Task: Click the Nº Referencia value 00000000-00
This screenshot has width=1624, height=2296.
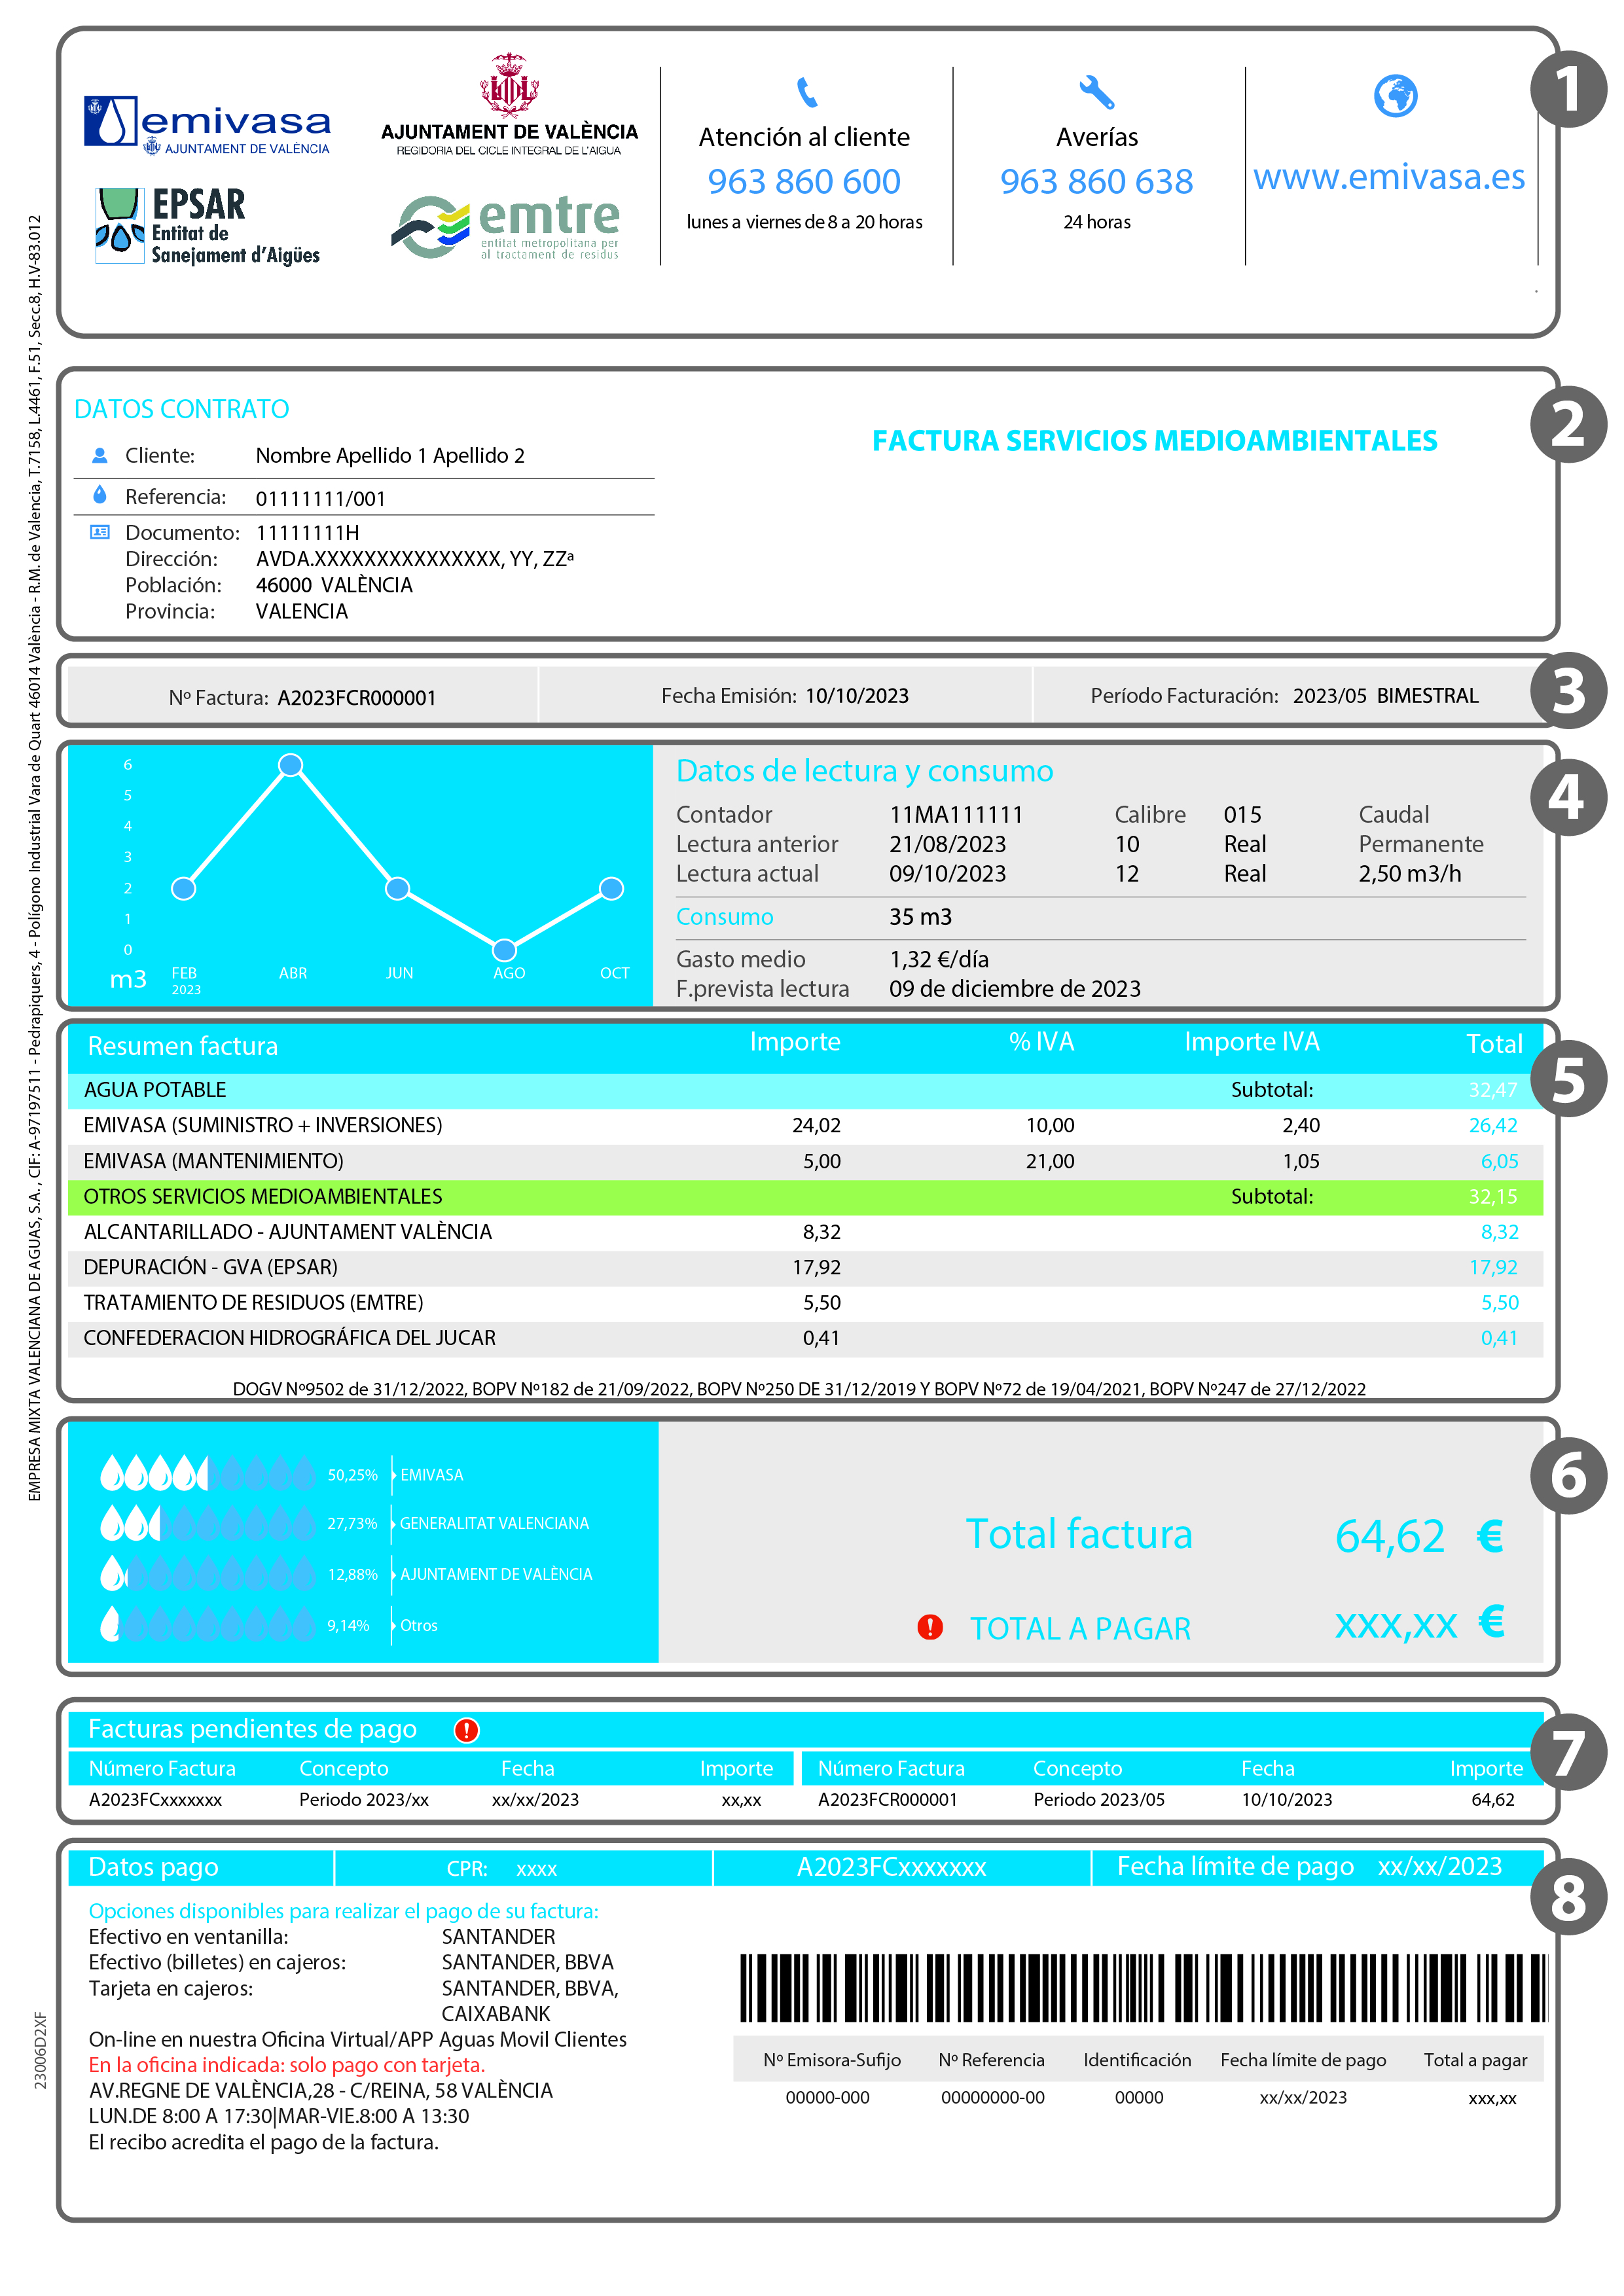Action: 993,2098
